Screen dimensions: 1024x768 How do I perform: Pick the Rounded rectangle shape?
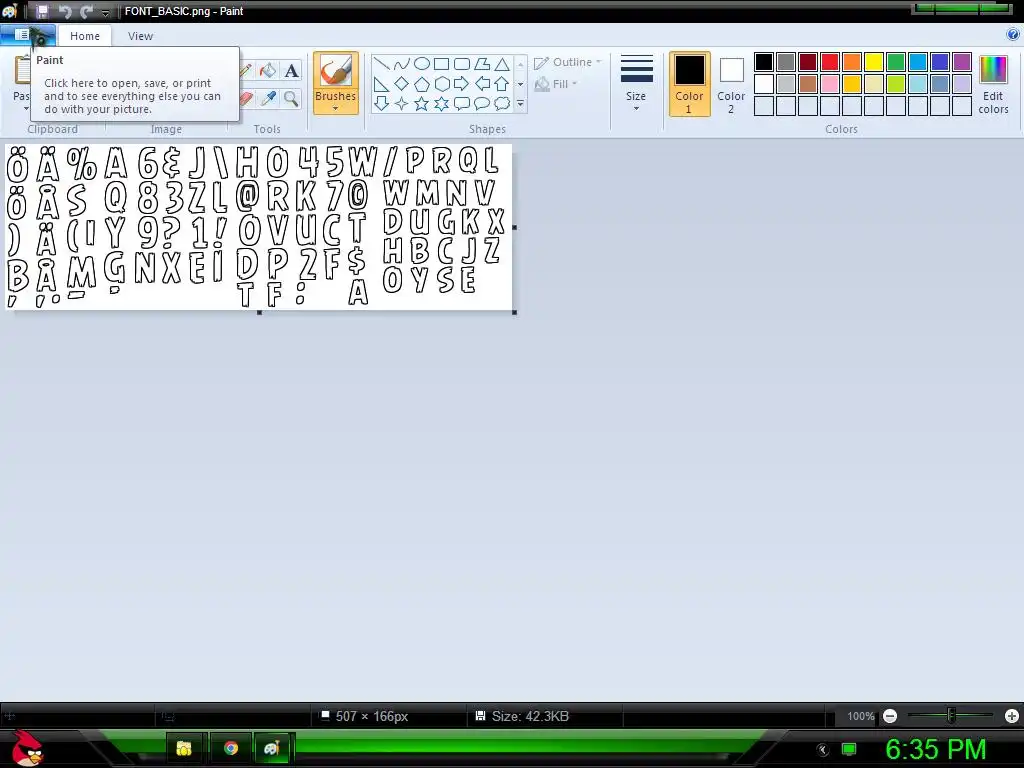coord(462,63)
